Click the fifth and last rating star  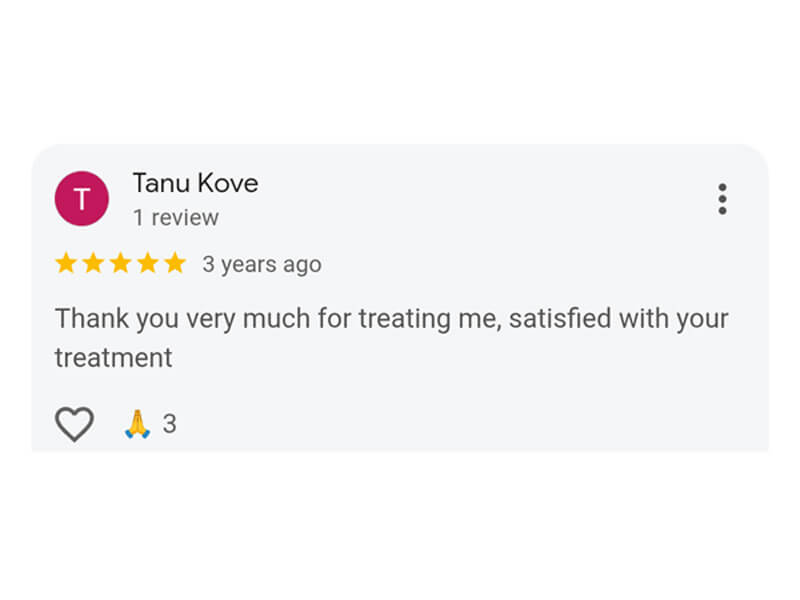pos(175,264)
